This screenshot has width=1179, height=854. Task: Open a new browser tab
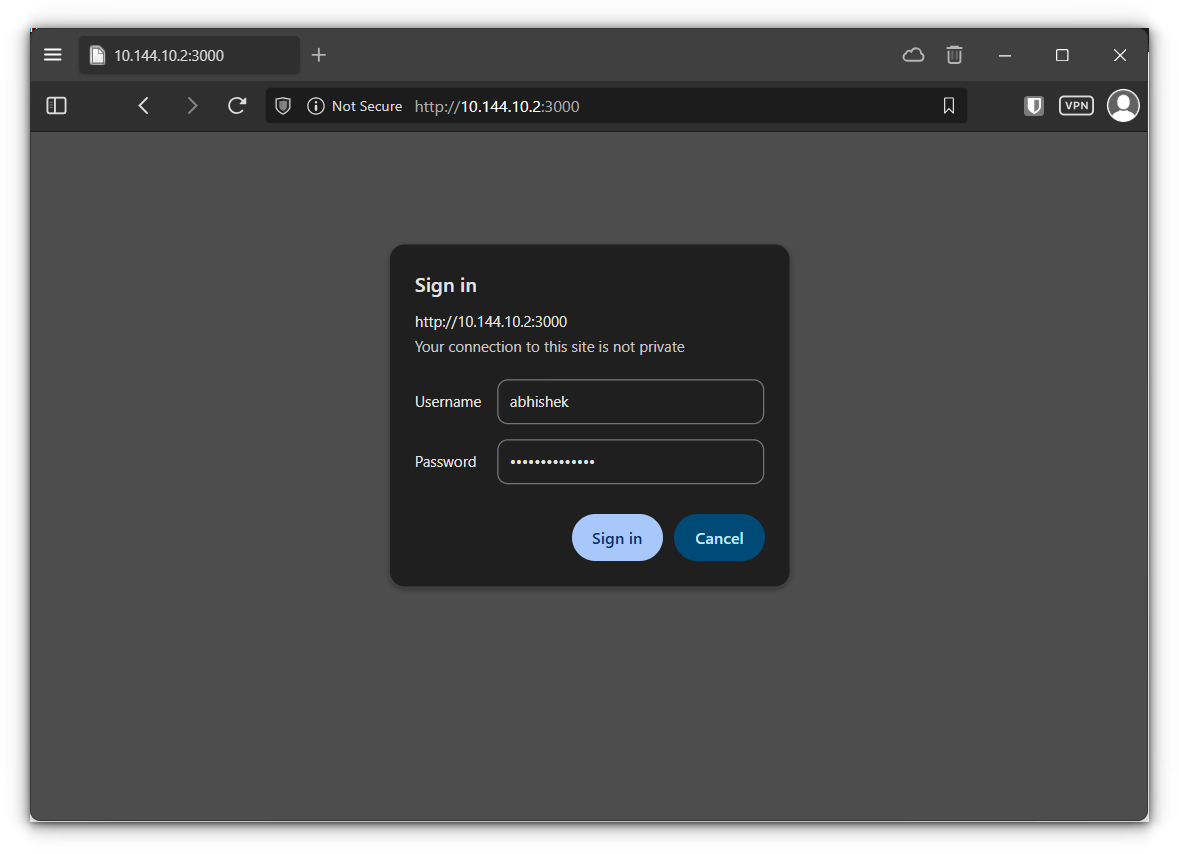319,54
